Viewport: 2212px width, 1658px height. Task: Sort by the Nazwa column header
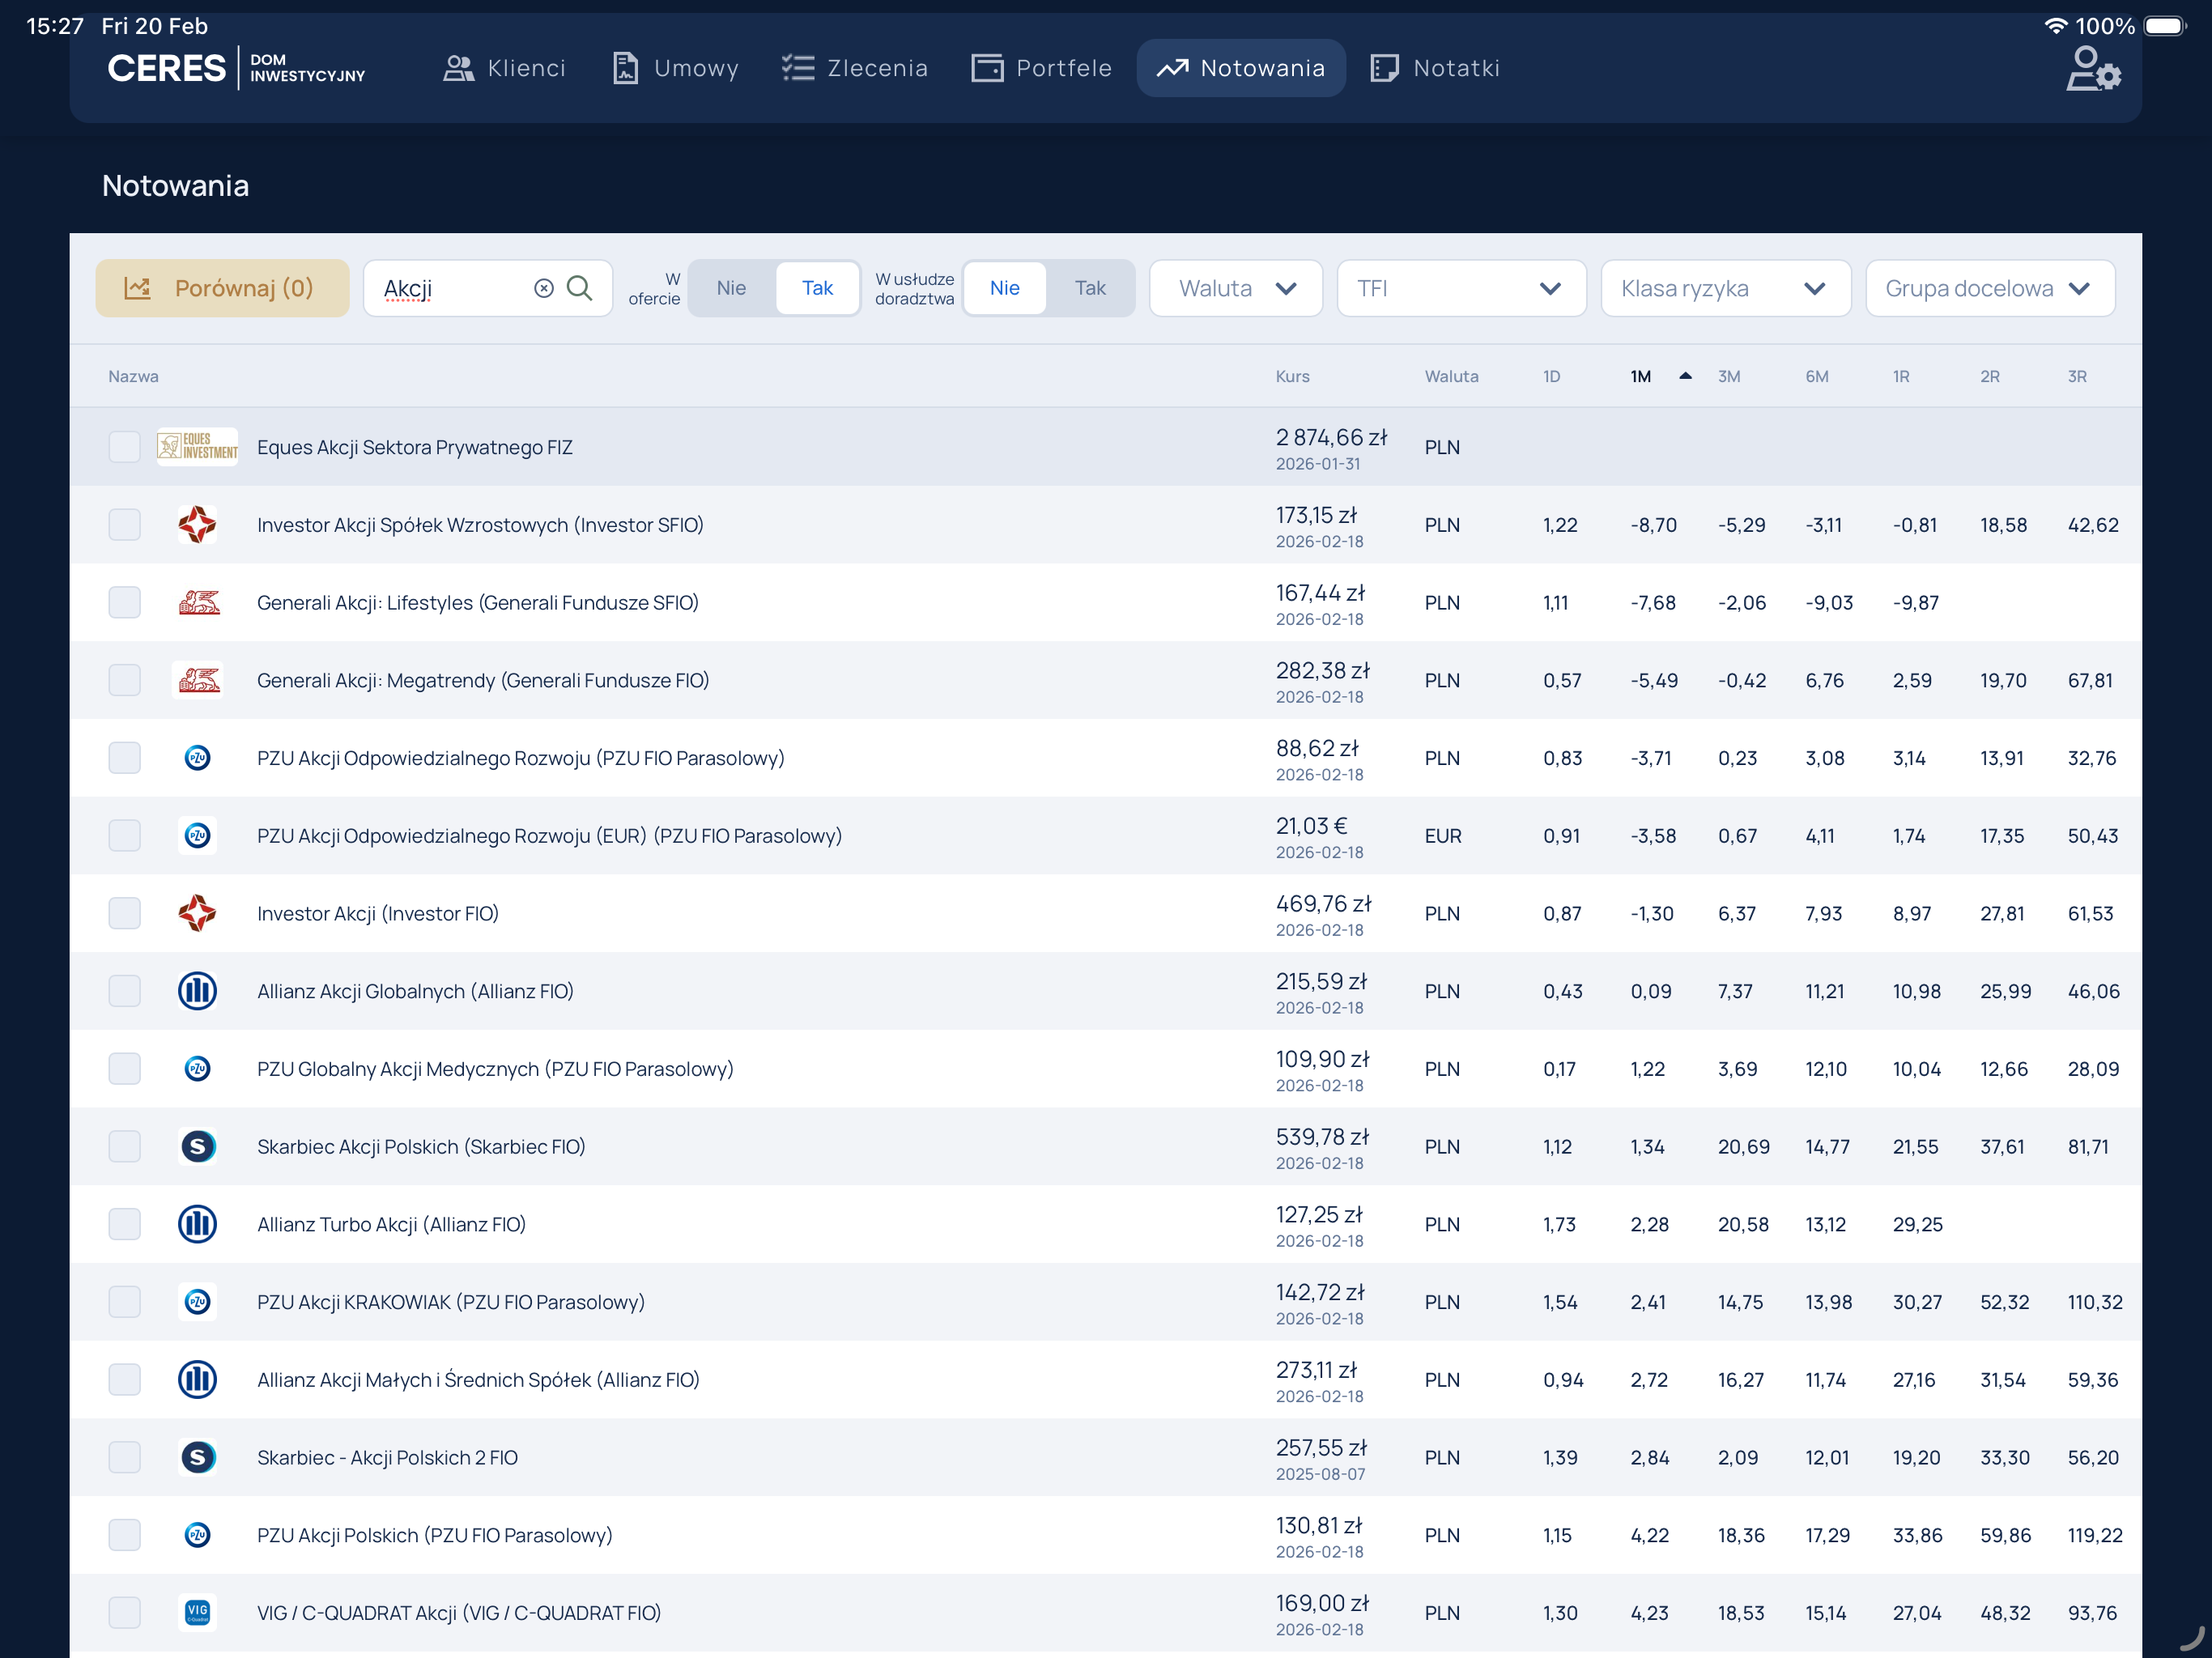coord(133,377)
